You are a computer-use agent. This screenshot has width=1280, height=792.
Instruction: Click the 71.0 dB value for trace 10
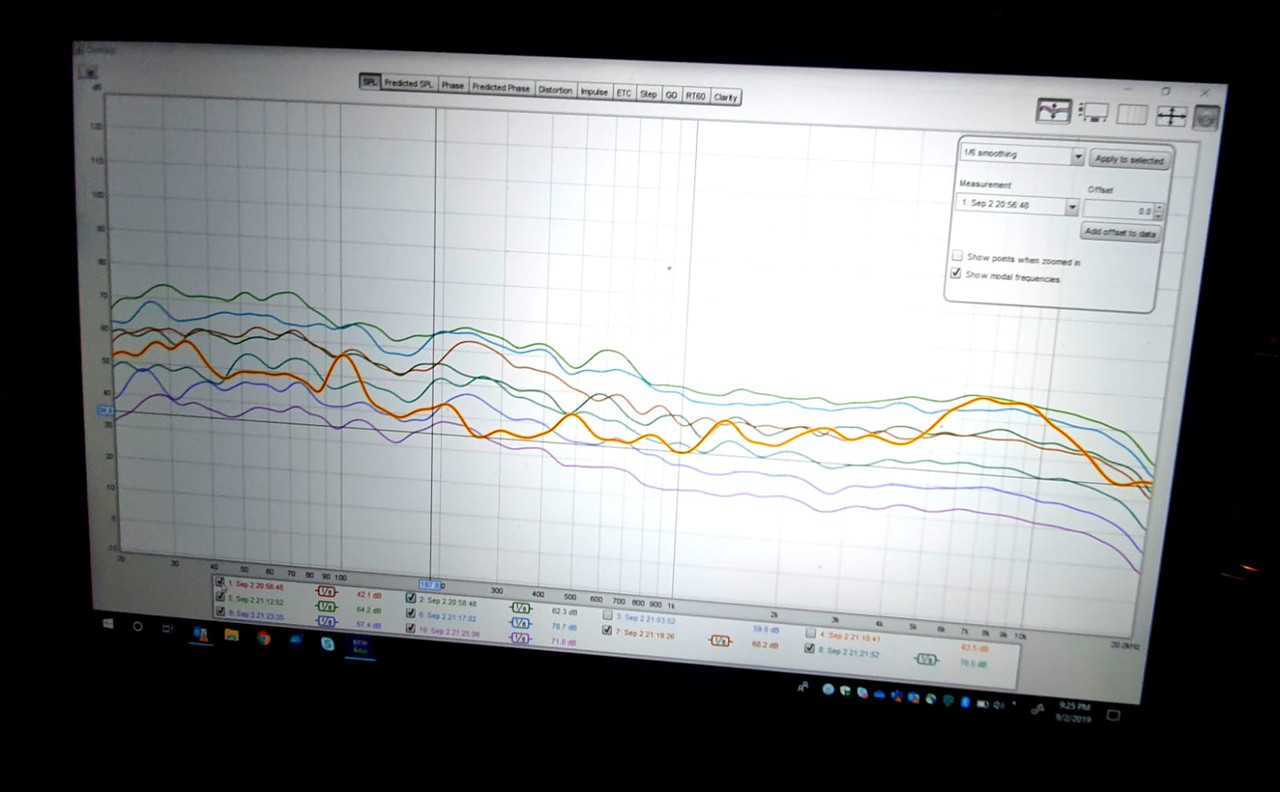tap(564, 642)
